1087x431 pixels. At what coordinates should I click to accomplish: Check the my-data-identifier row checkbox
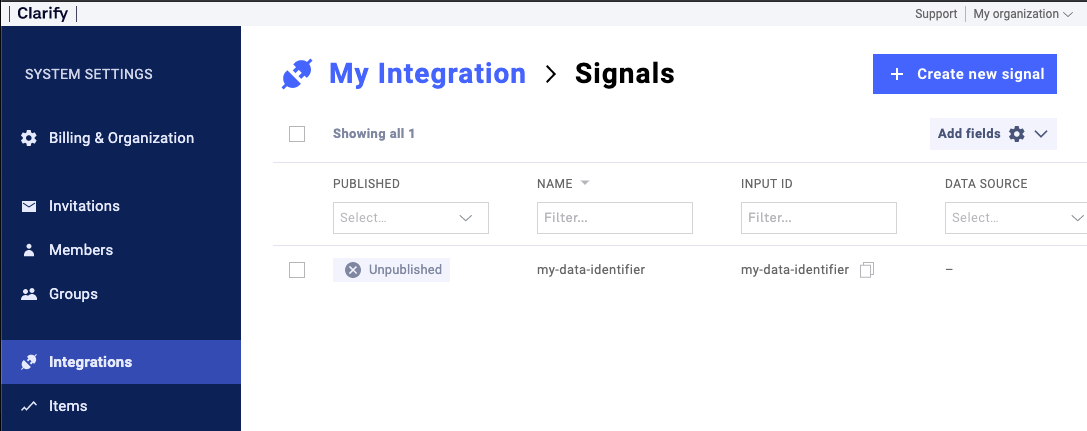click(x=297, y=270)
